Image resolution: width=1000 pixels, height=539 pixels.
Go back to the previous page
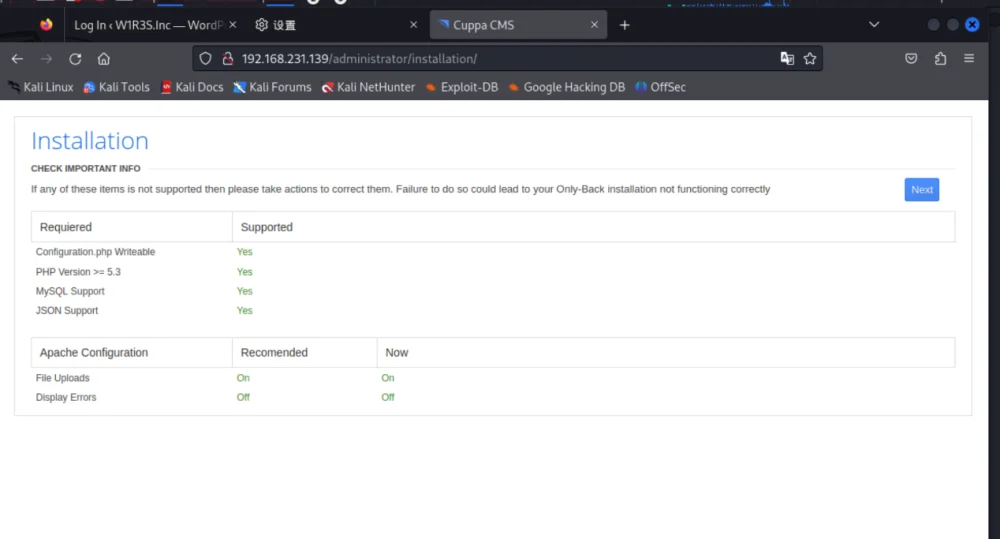click(x=17, y=59)
